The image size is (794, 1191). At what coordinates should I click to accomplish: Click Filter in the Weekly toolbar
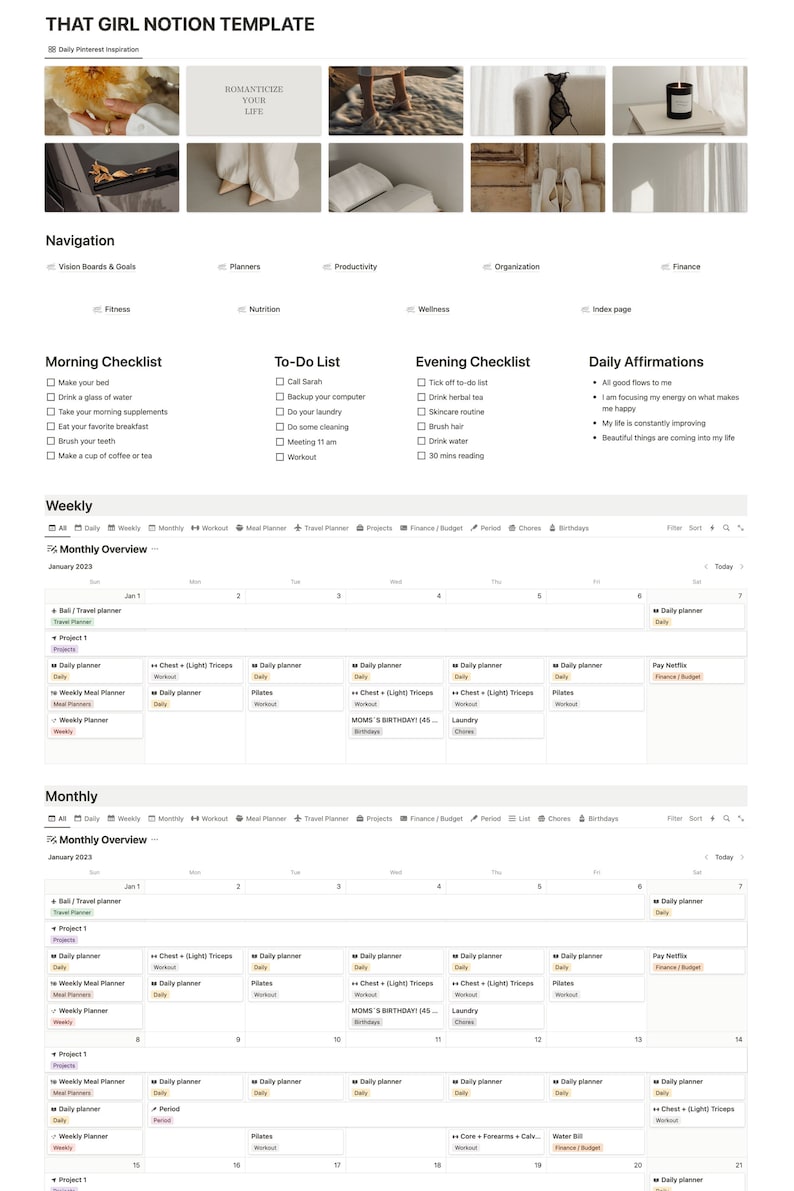click(675, 528)
